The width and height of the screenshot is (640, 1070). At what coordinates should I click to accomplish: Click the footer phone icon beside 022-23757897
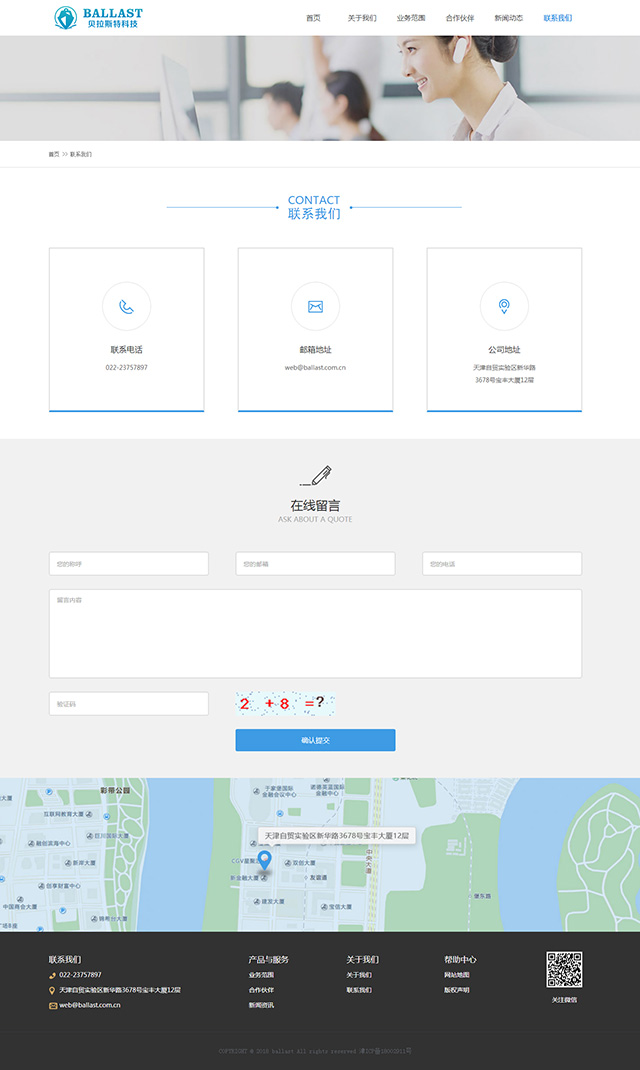[53, 975]
